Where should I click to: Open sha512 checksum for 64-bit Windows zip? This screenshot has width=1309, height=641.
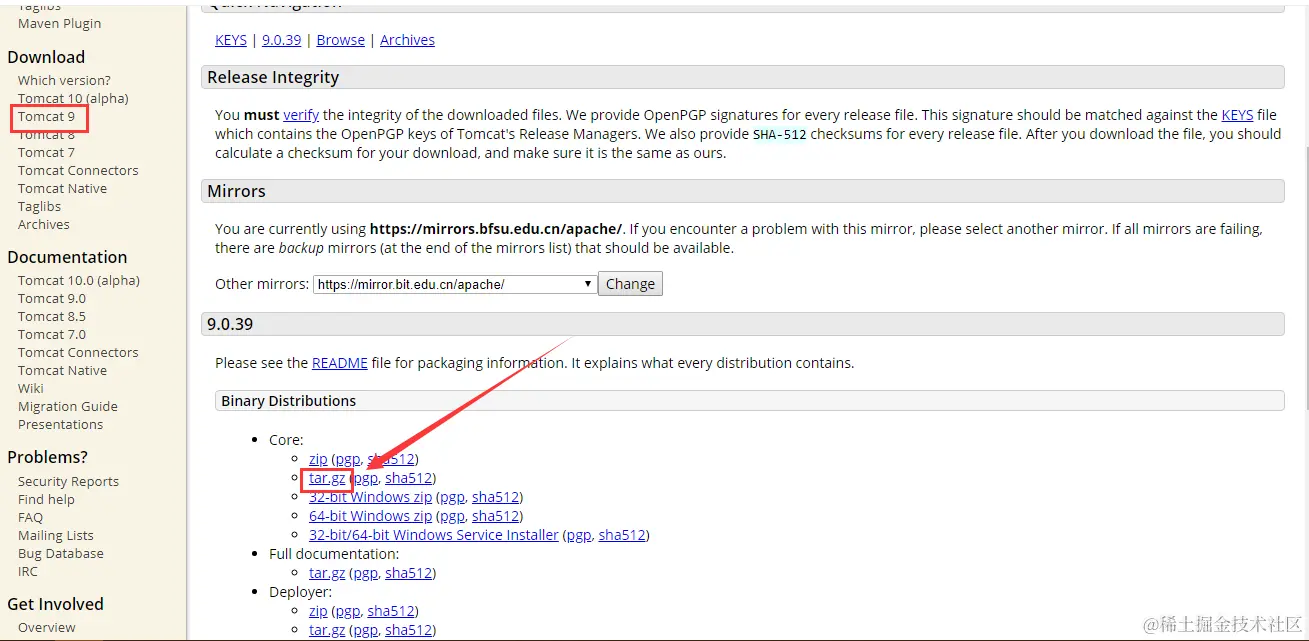495,516
